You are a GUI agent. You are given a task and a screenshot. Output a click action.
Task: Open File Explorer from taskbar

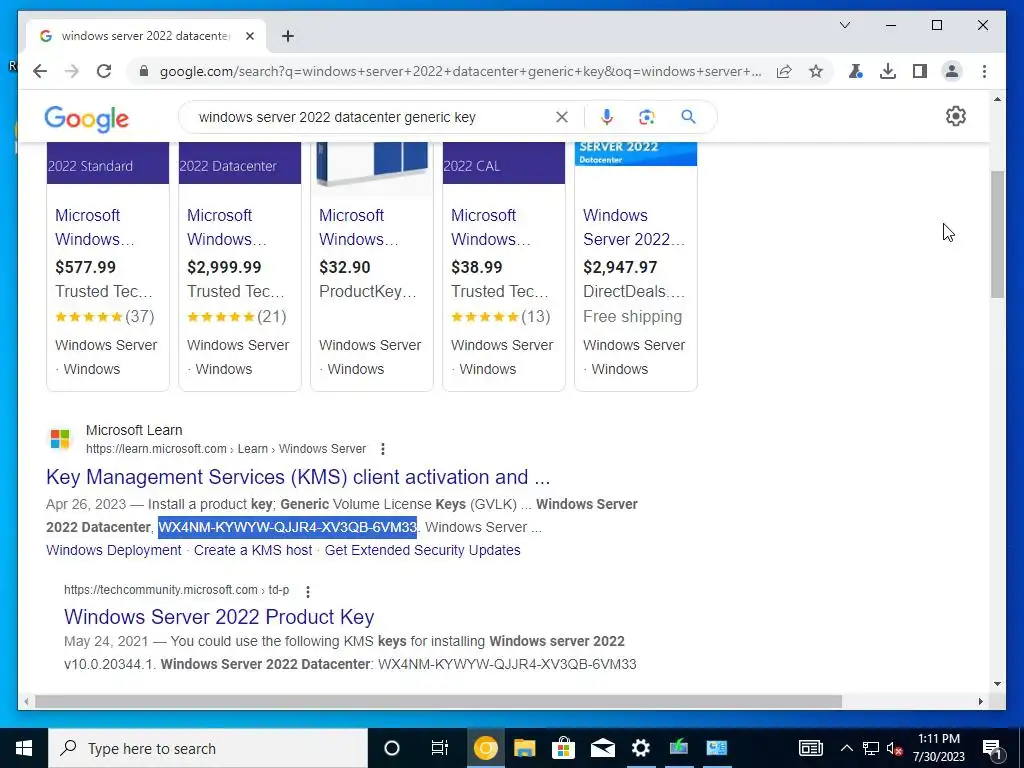click(524, 748)
